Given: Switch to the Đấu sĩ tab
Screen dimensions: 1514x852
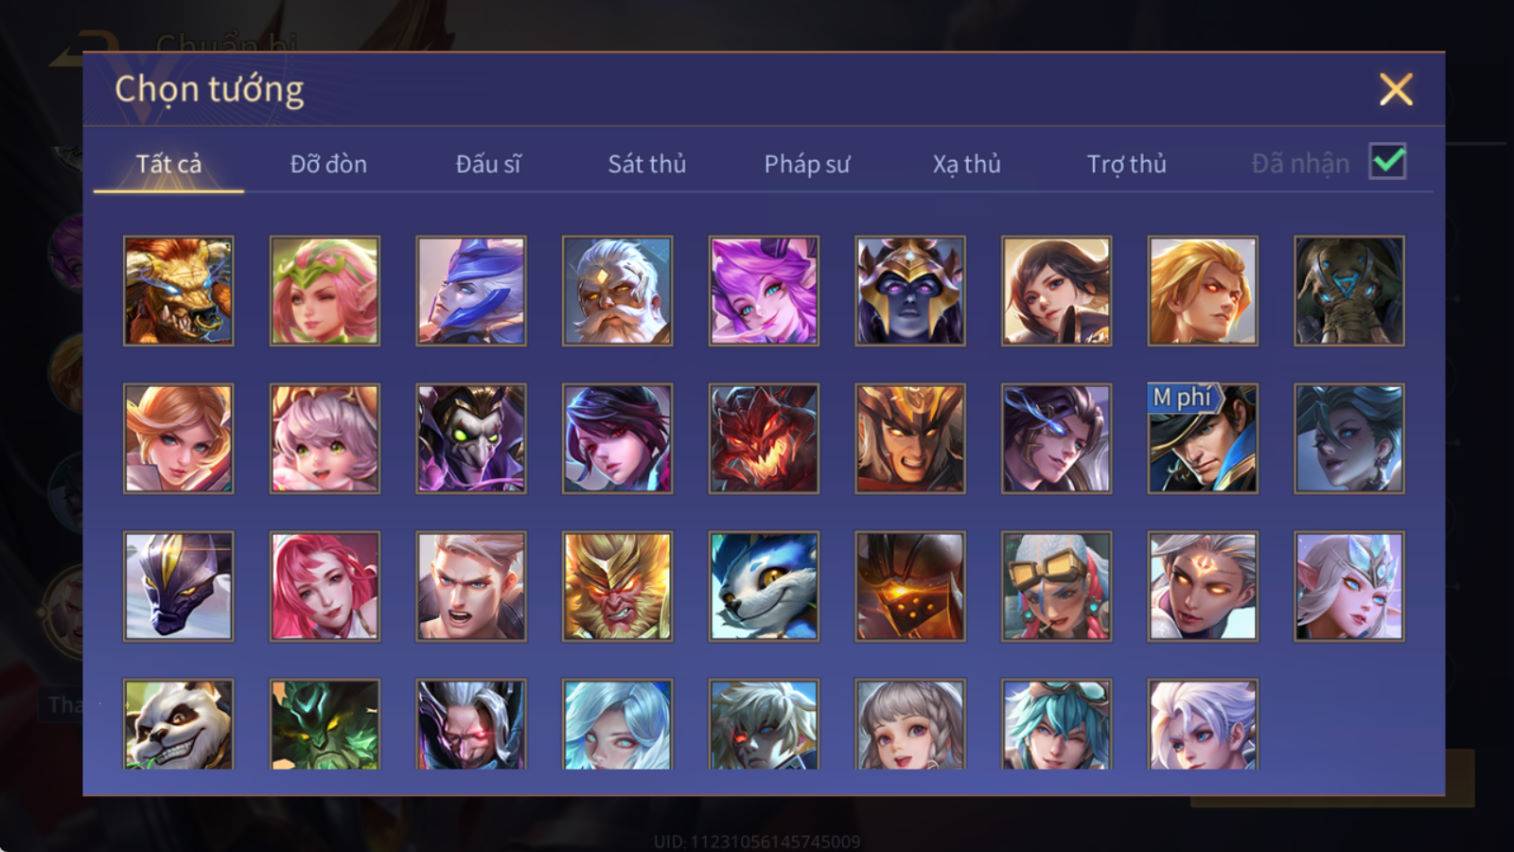Looking at the screenshot, I should (x=488, y=164).
